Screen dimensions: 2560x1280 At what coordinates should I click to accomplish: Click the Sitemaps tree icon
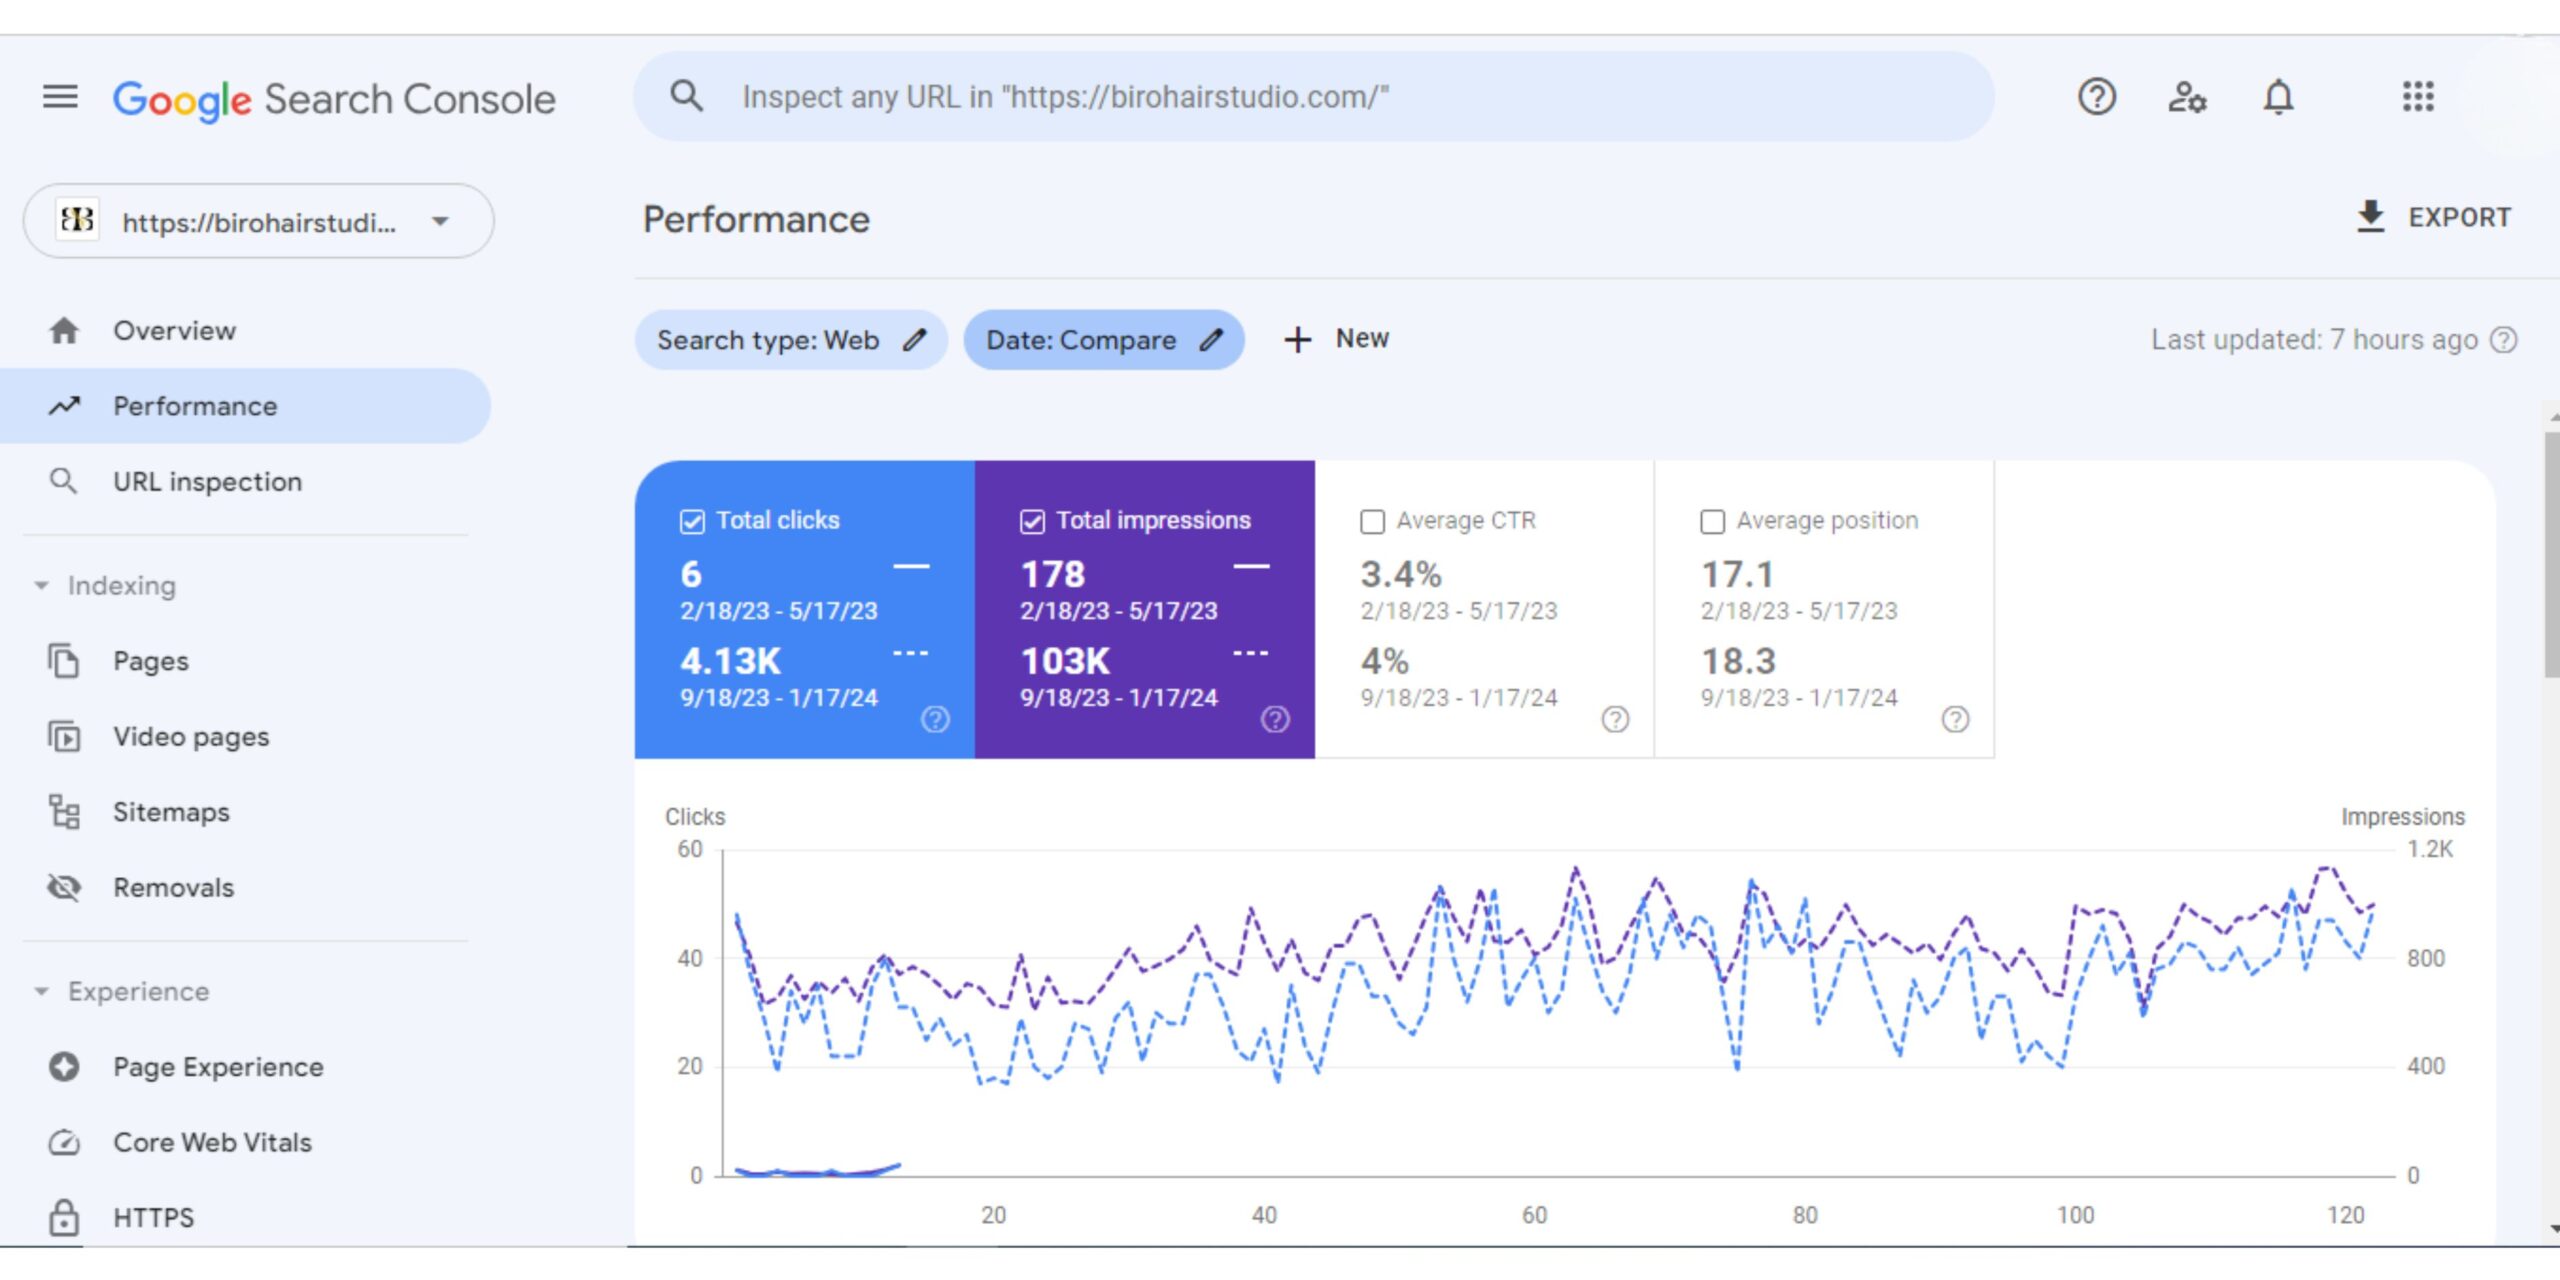[64, 812]
